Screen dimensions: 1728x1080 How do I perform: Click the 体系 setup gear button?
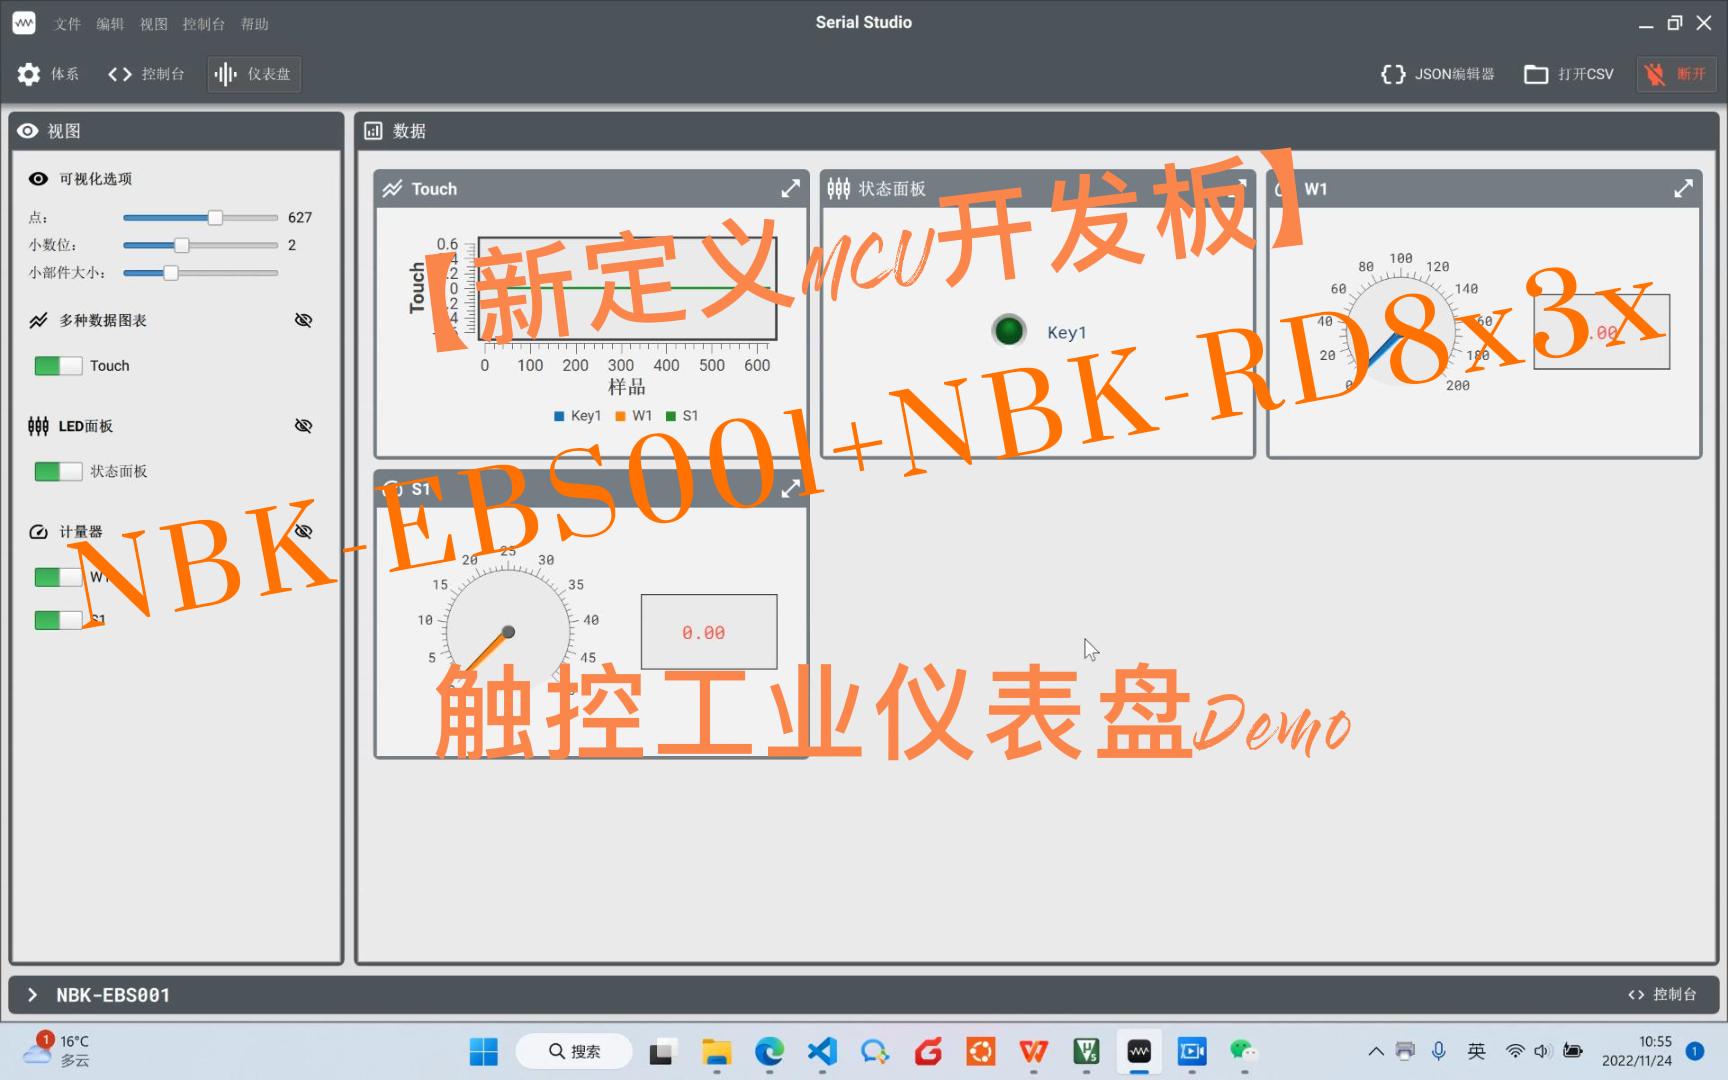pyautogui.click(x=48, y=74)
